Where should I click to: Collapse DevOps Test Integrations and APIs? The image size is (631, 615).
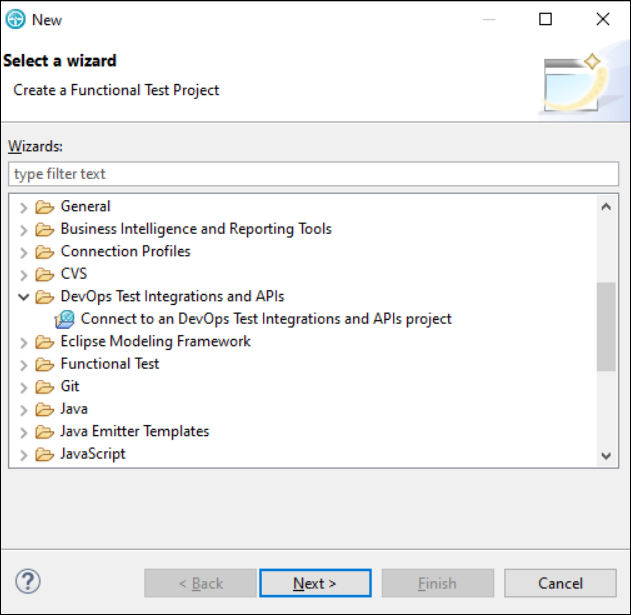(24, 297)
